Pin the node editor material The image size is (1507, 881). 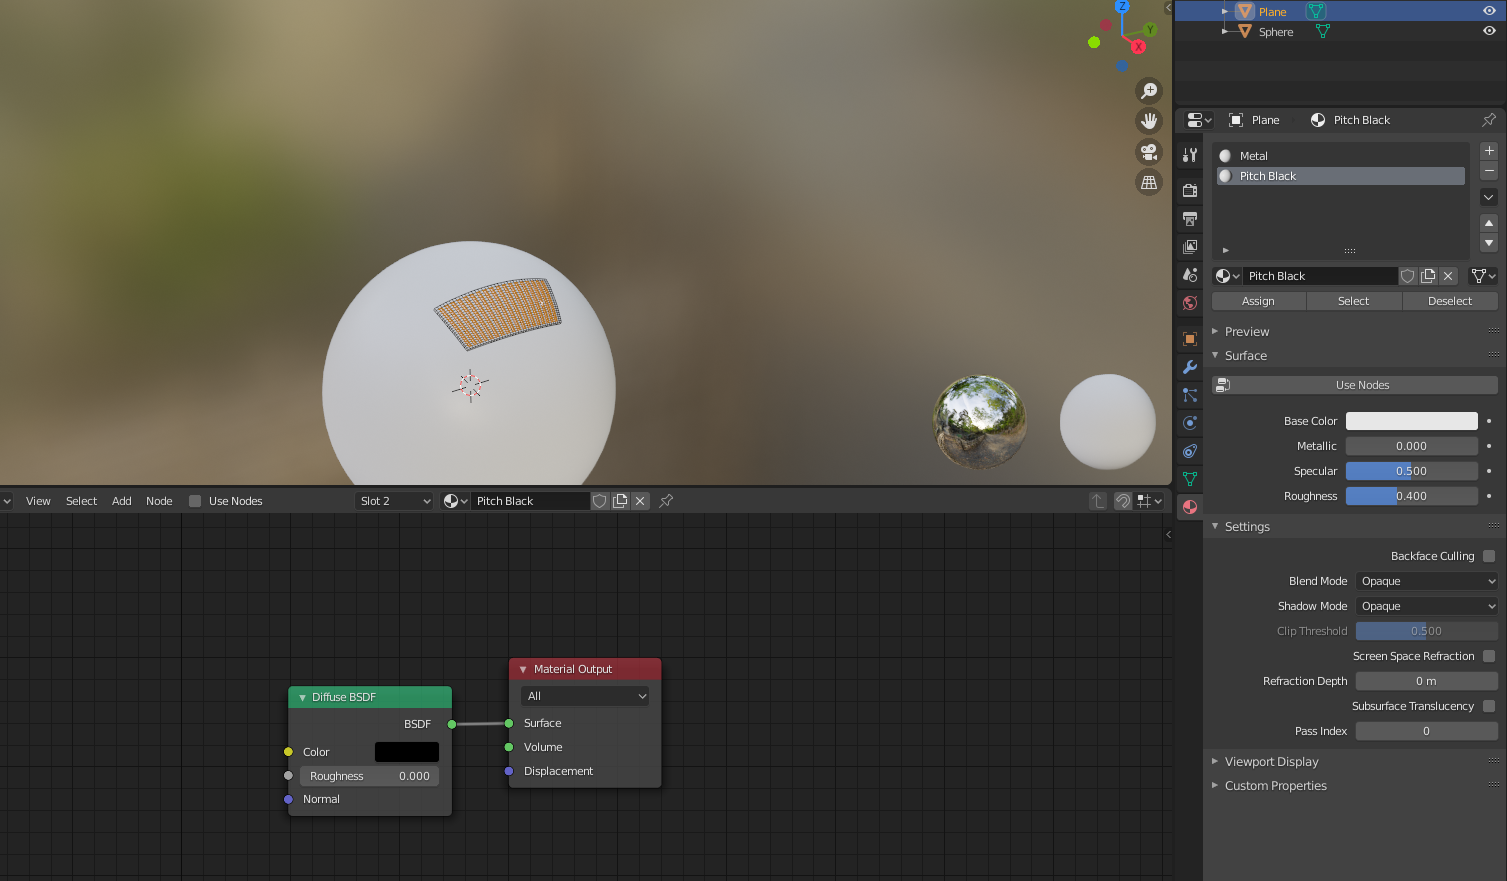666,501
